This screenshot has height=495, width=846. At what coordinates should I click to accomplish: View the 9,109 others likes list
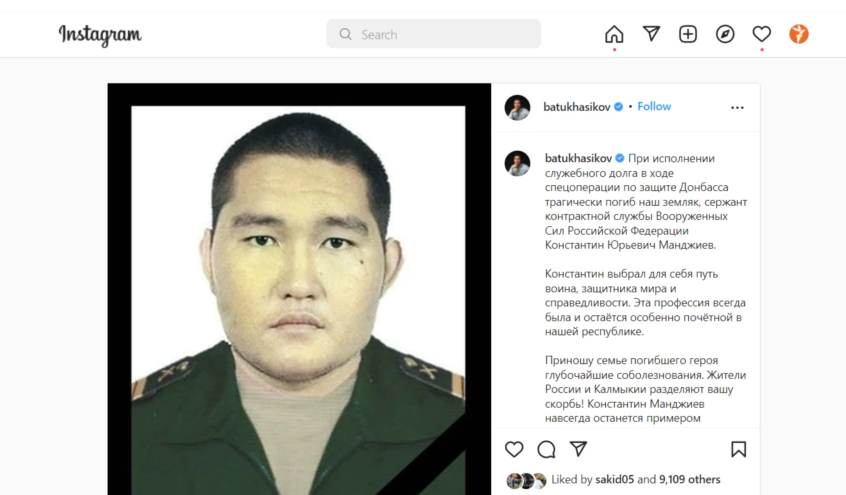click(x=690, y=479)
